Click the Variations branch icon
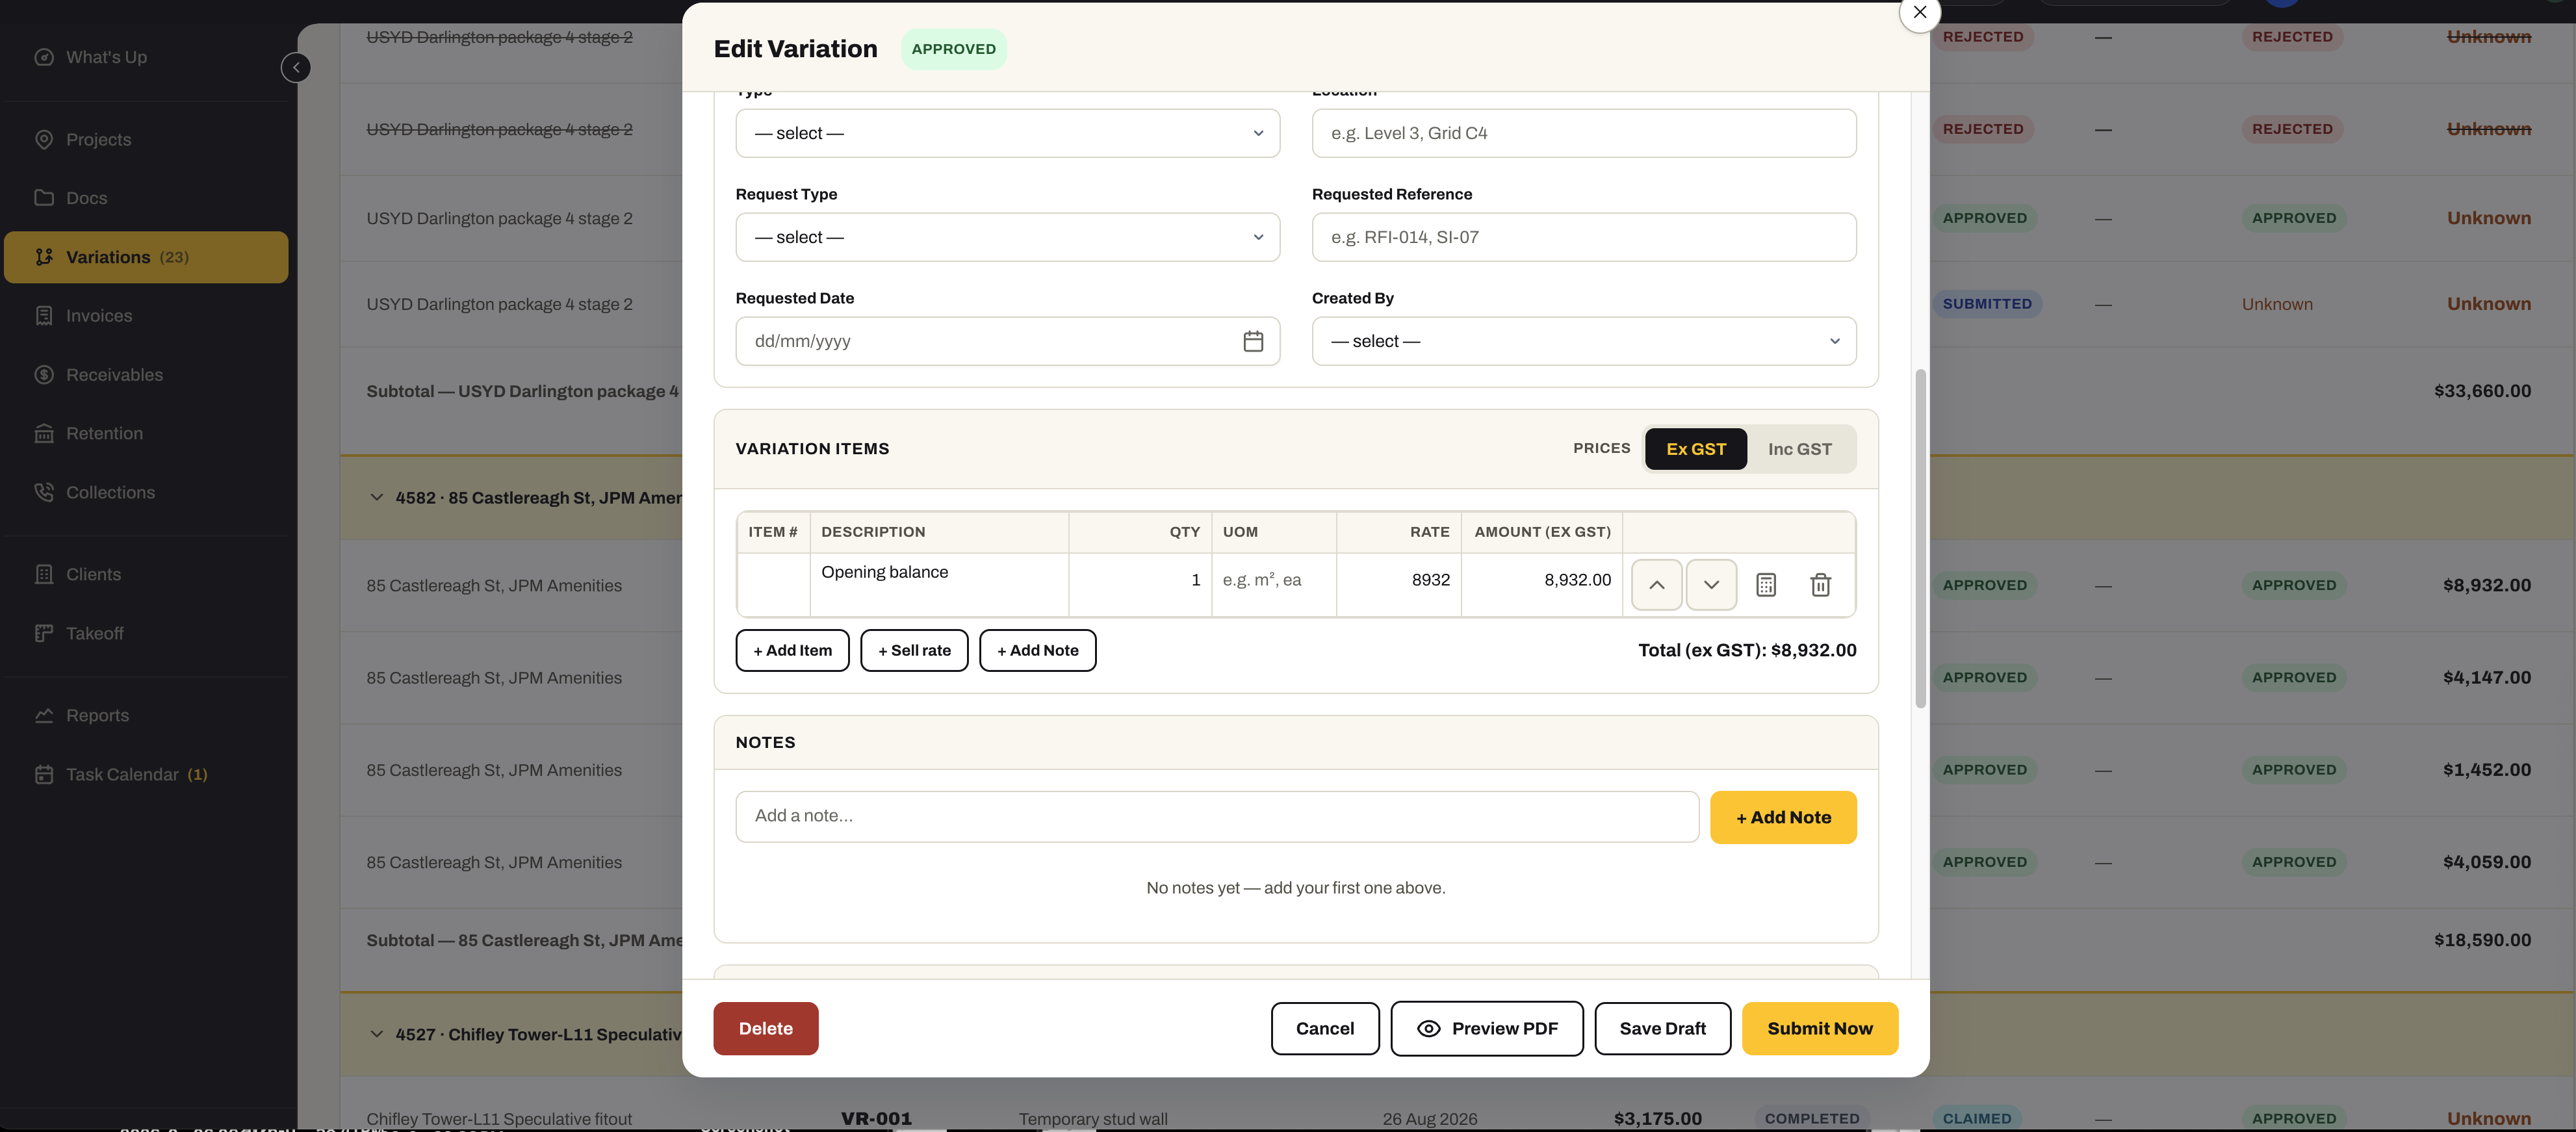Image resolution: width=2576 pixels, height=1132 pixels. (44, 257)
